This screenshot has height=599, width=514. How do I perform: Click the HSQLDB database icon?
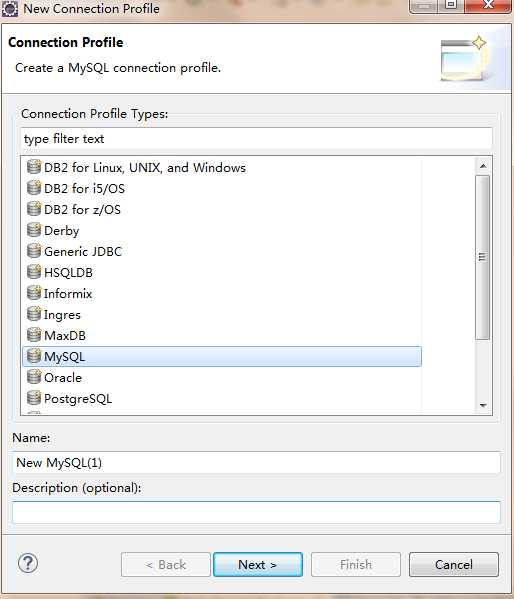34,272
